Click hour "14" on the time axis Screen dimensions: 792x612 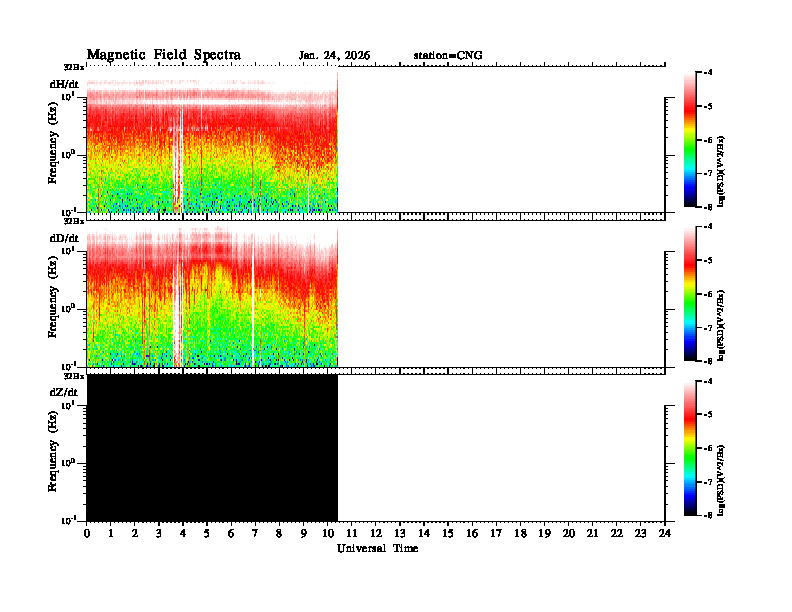pyautogui.click(x=424, y=534)
